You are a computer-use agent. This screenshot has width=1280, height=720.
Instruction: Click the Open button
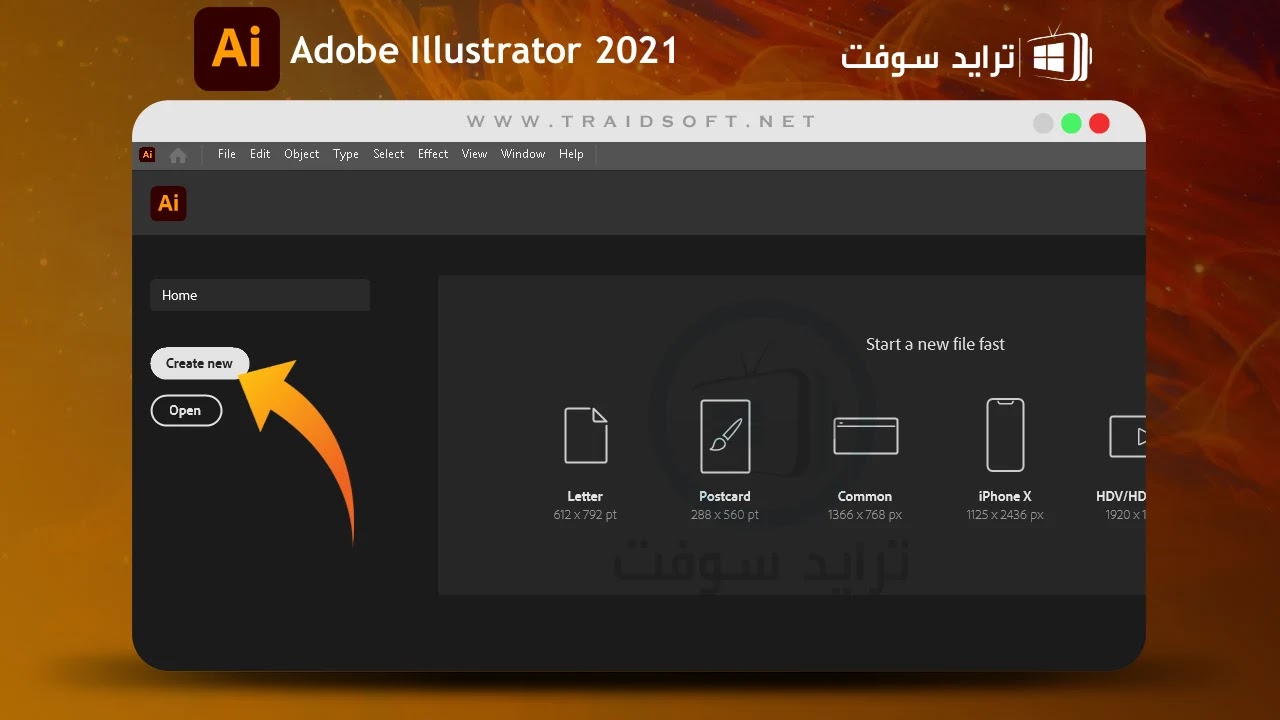[186, 410]
